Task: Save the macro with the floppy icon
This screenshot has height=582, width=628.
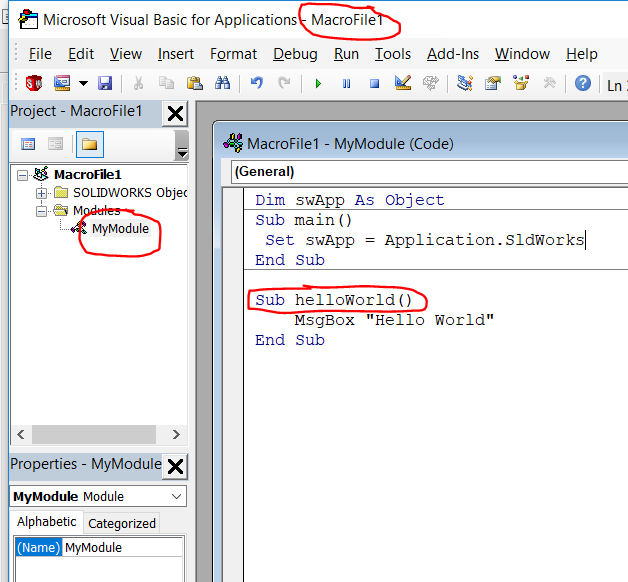Action: 105,83
